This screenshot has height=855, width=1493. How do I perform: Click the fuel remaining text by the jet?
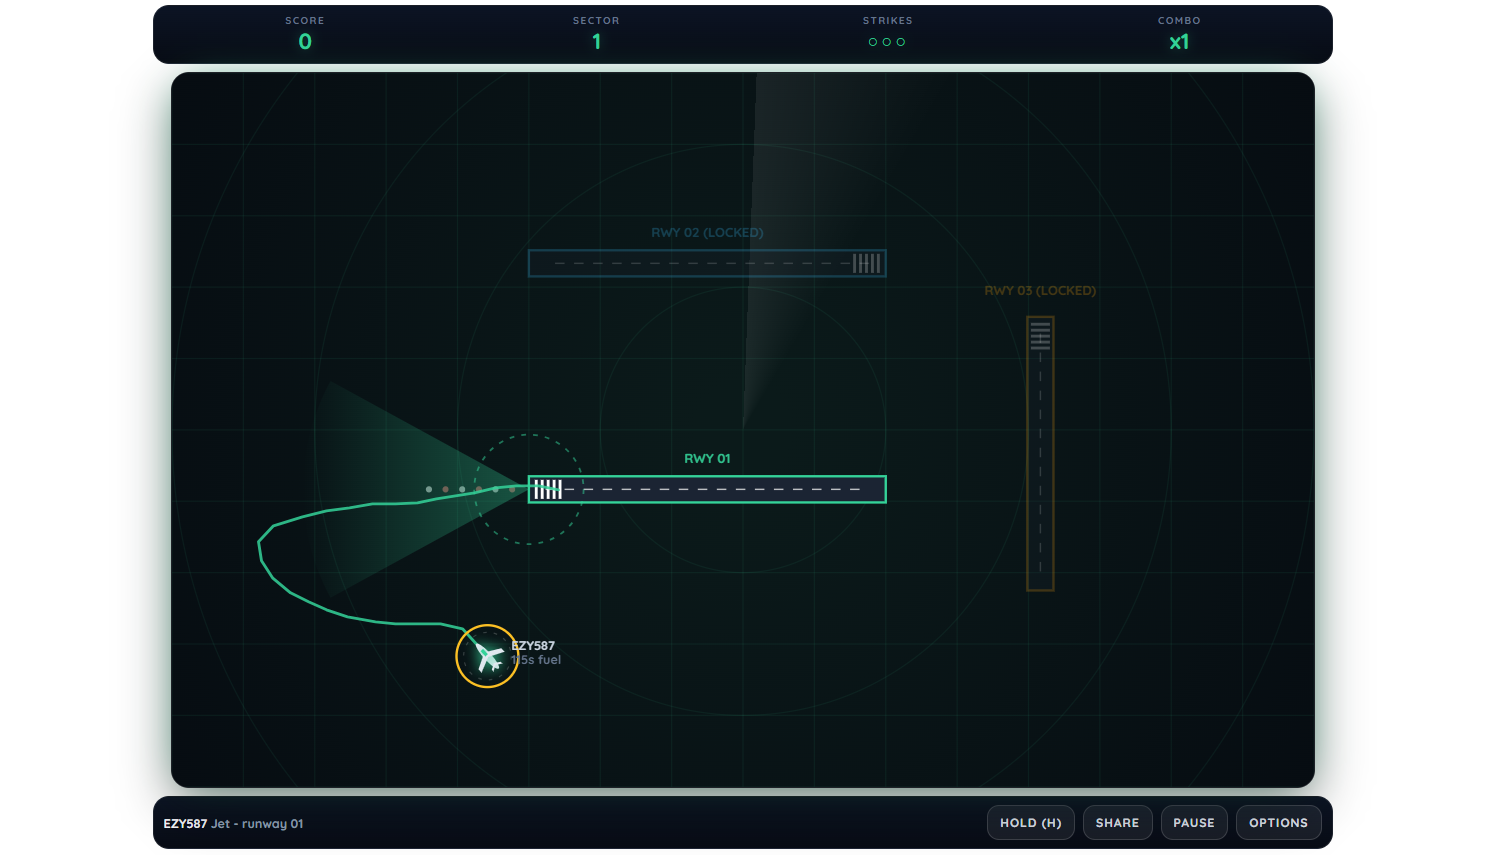tap(537, 660)
